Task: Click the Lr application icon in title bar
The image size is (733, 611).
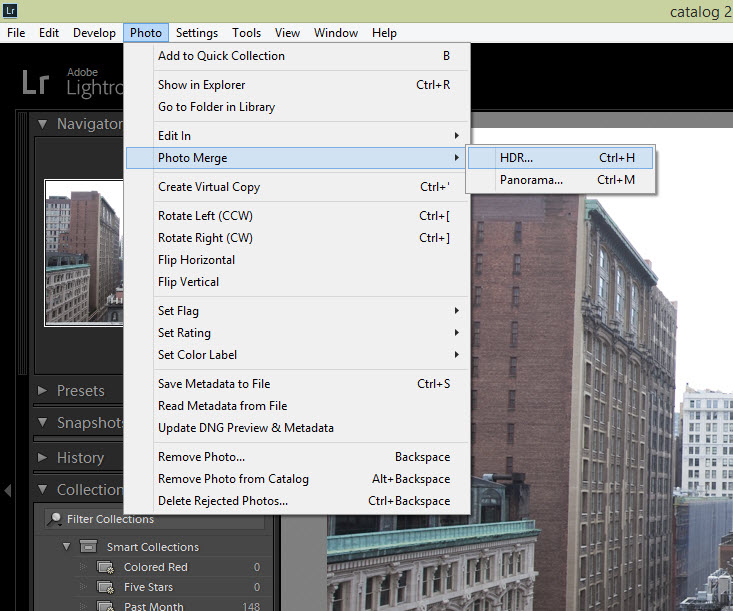Action: click(x=11, y=10)
